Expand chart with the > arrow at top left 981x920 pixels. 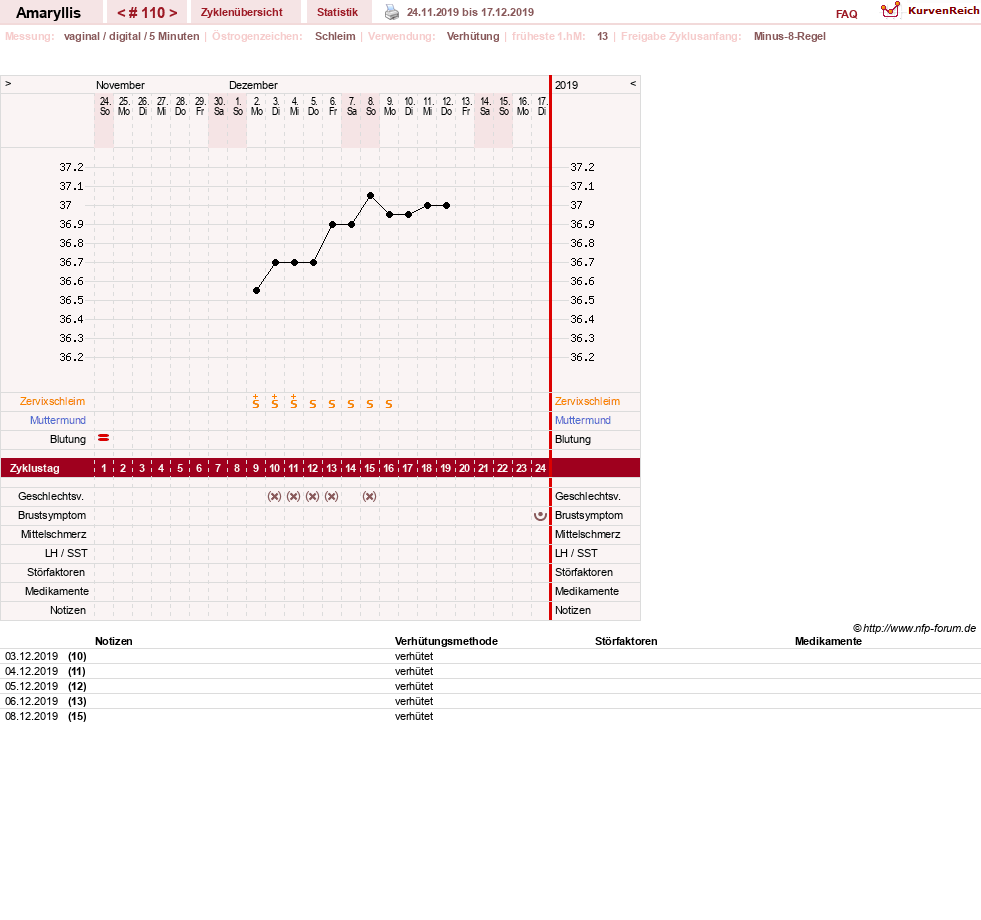(x=8, y=83)
